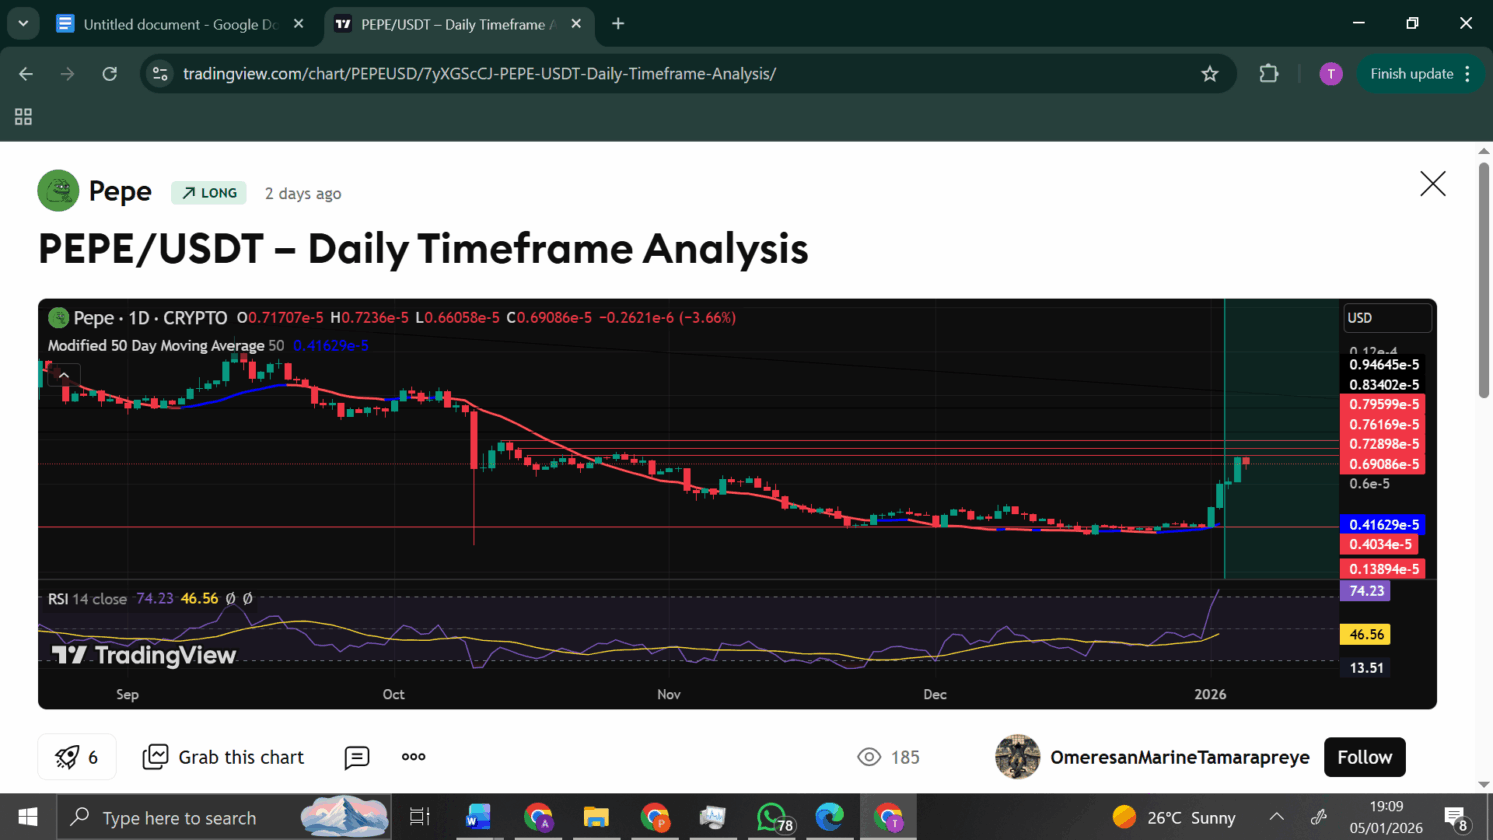Open the Pepe symbol link
This screenshot has width=1493, height=840.
pyautogui.click(x=120, y=191)
